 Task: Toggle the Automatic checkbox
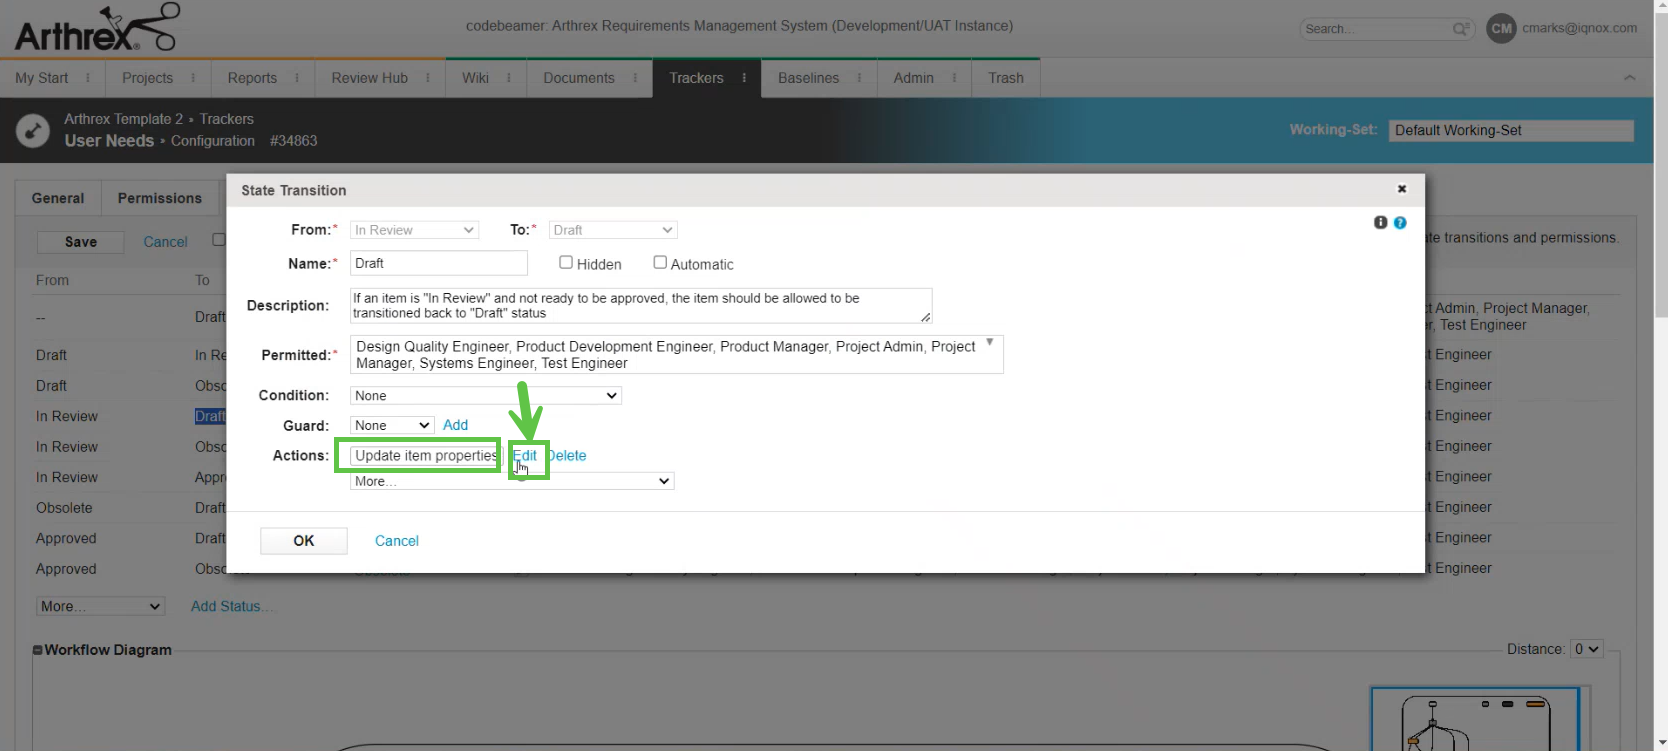[x=660, y=262]
